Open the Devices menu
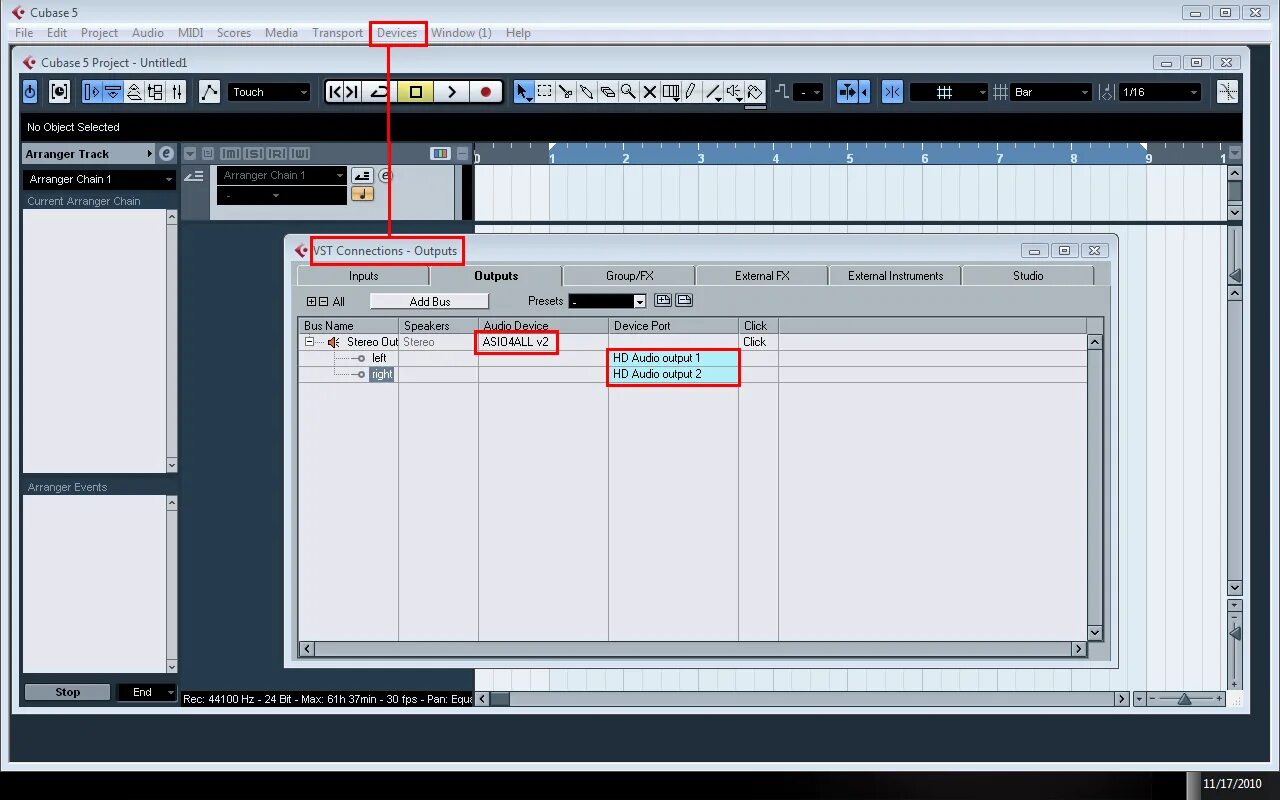This screenshot has width=1280, height=800. pos(397,33)
